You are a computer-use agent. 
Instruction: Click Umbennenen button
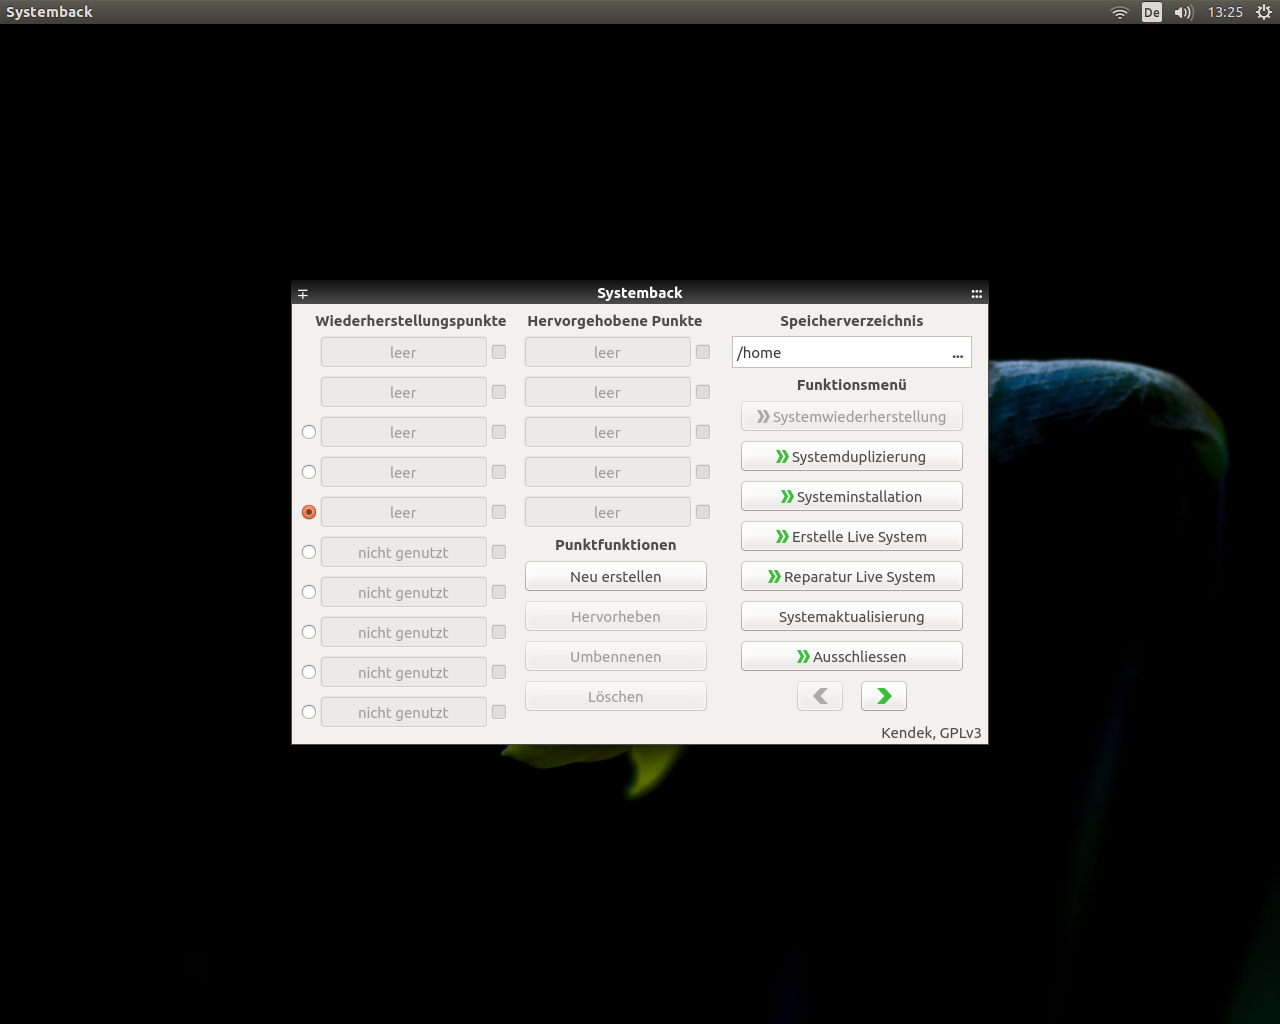[616, 656]
